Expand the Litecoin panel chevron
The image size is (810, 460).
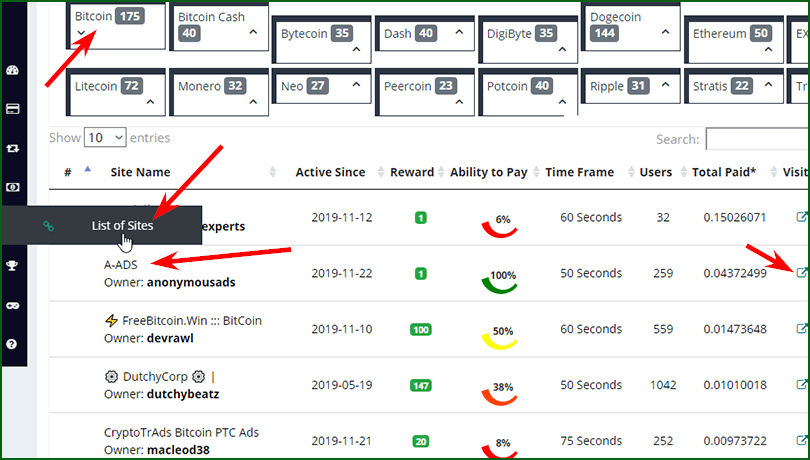150,102
